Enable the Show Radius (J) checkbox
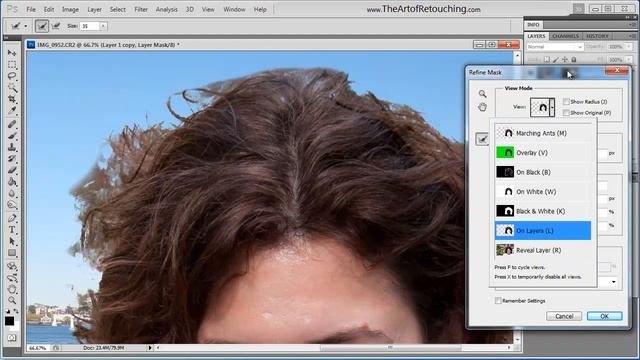 tap(566, 102)
